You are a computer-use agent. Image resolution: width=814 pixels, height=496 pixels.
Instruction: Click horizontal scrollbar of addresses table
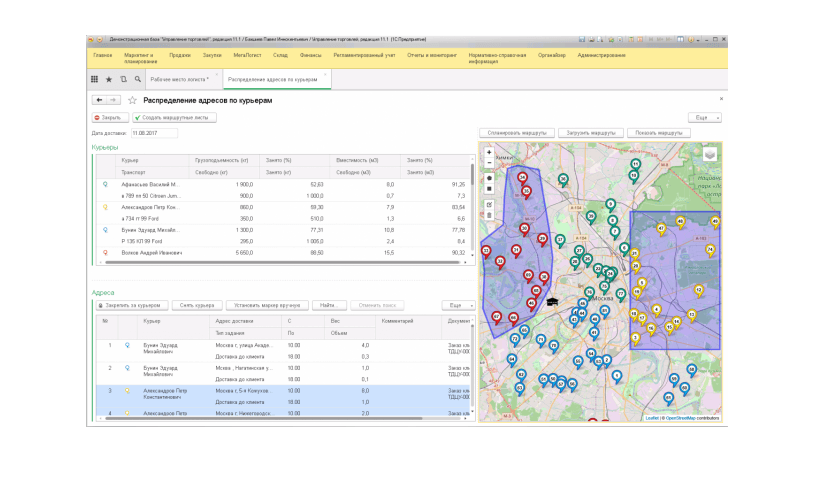[x=264, y=418]
